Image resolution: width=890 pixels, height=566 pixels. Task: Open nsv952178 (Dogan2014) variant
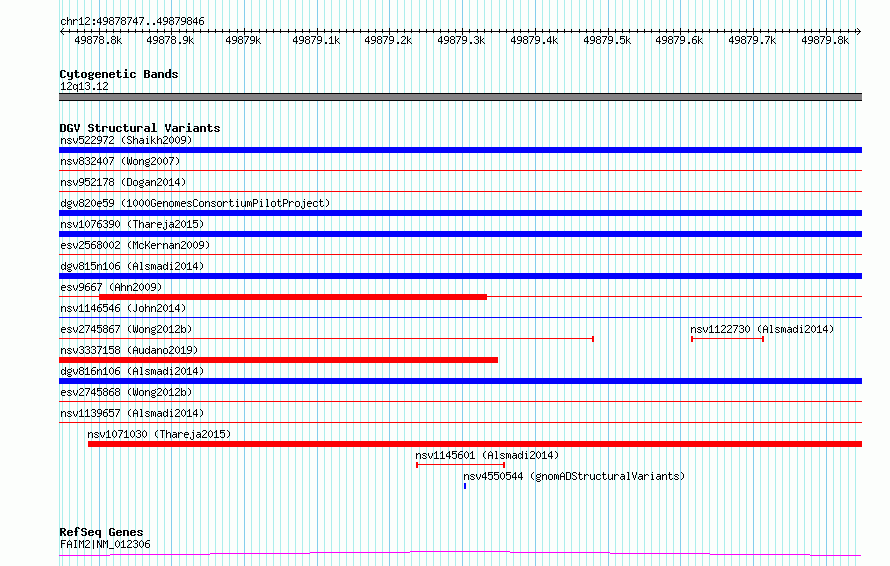tap(123, 182)
